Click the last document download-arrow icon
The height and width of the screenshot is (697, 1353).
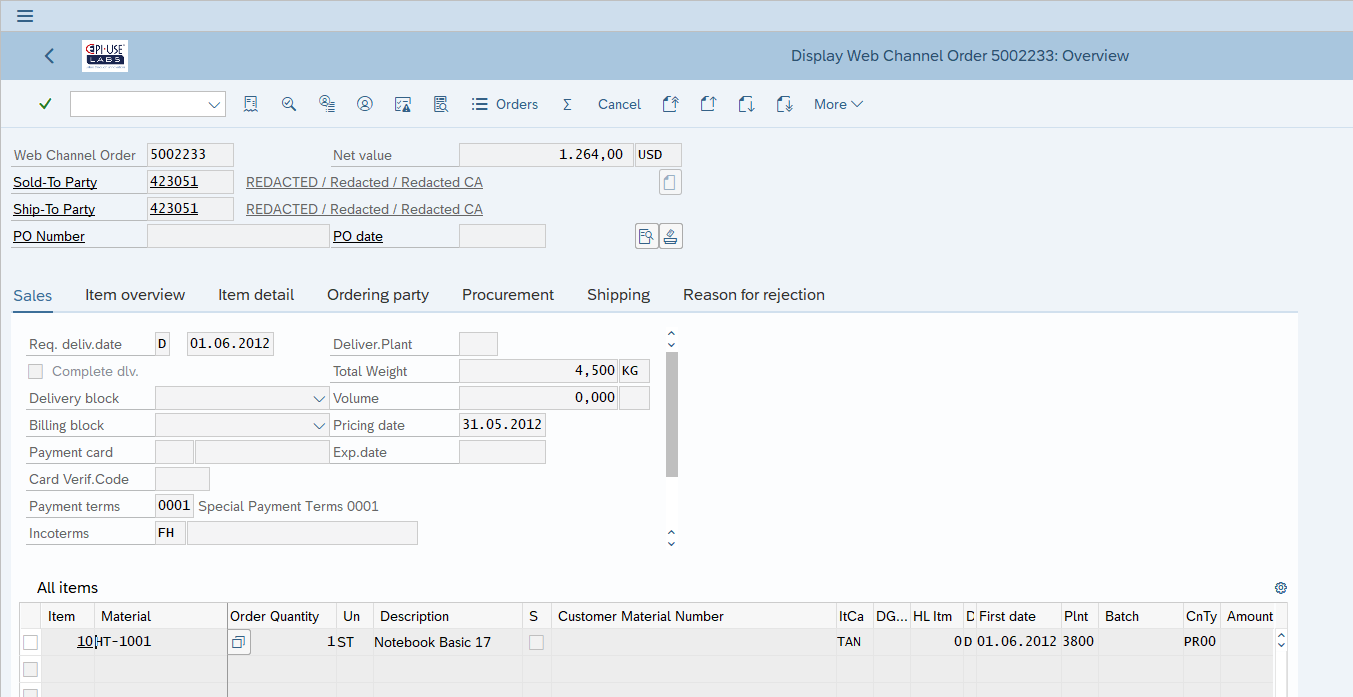785,104
